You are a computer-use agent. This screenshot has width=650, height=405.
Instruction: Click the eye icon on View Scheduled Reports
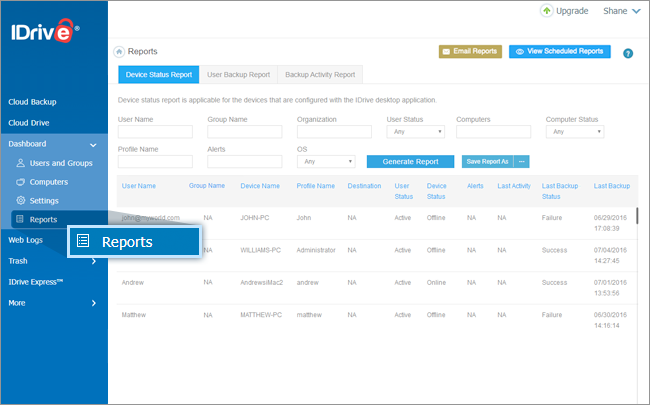click(x=519, y=51)
